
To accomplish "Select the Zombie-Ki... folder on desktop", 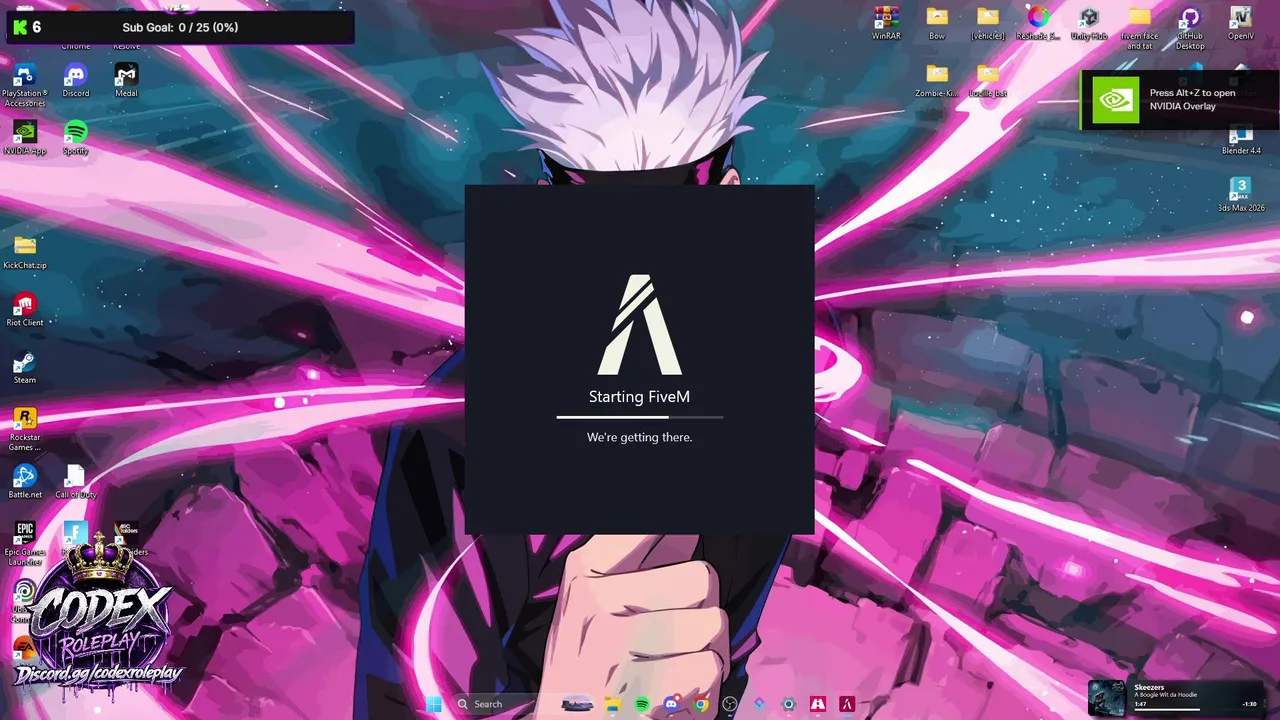I will pyautogui.click(x=937, y=81).
